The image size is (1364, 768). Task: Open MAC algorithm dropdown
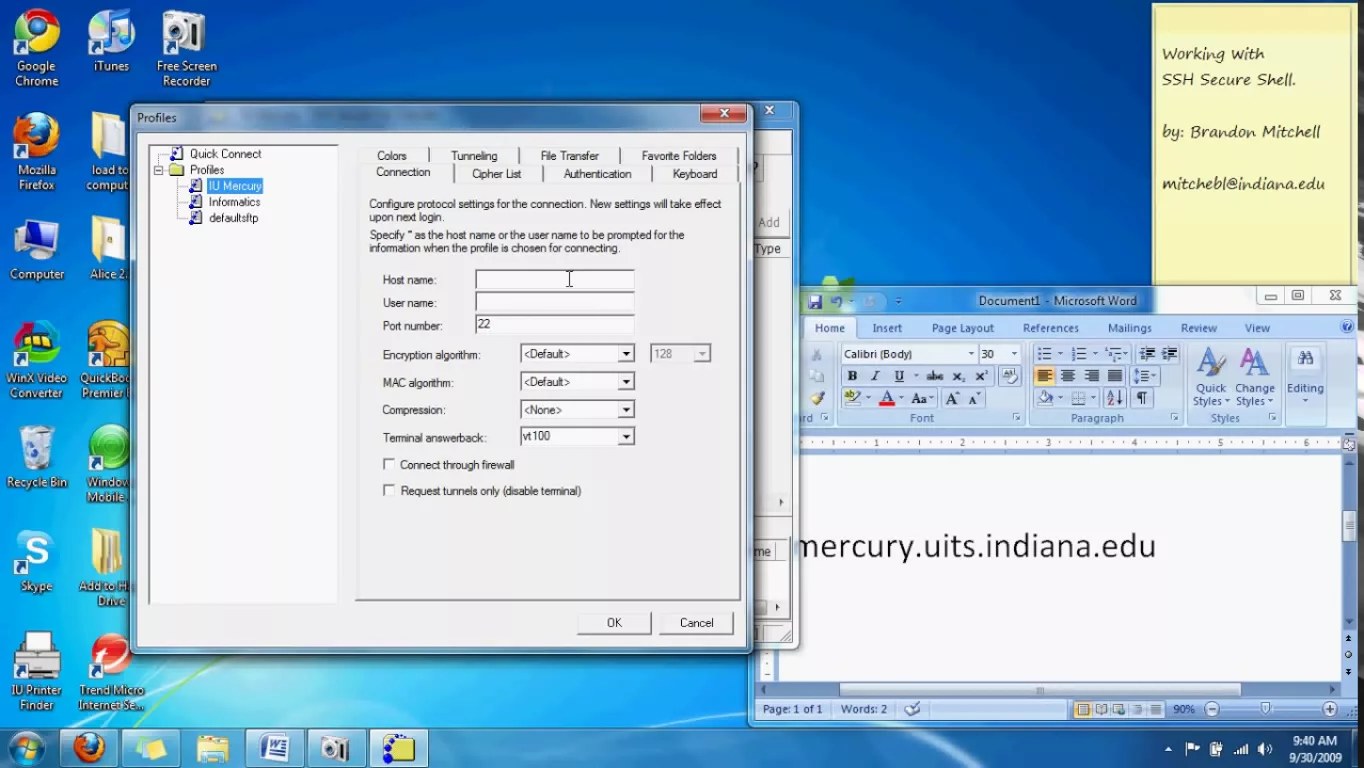click(x=626, y=382)
